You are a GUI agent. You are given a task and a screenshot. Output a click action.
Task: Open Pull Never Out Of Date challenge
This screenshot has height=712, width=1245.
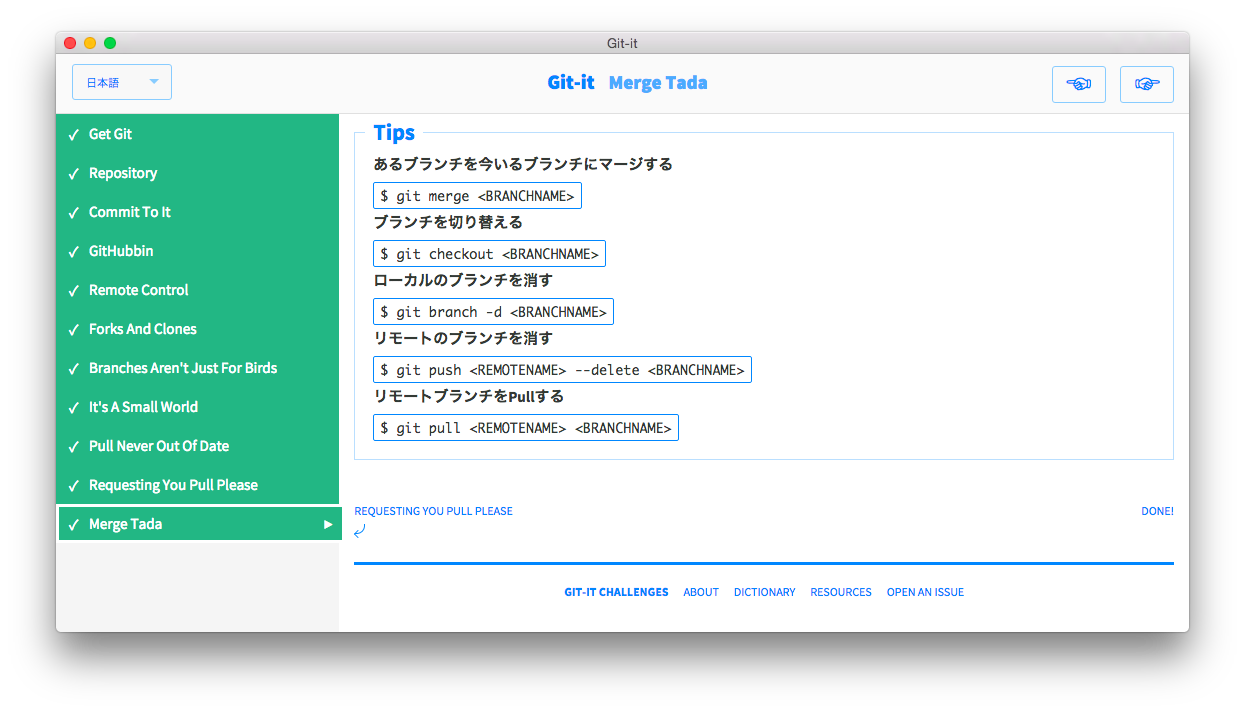pos(199,446)
